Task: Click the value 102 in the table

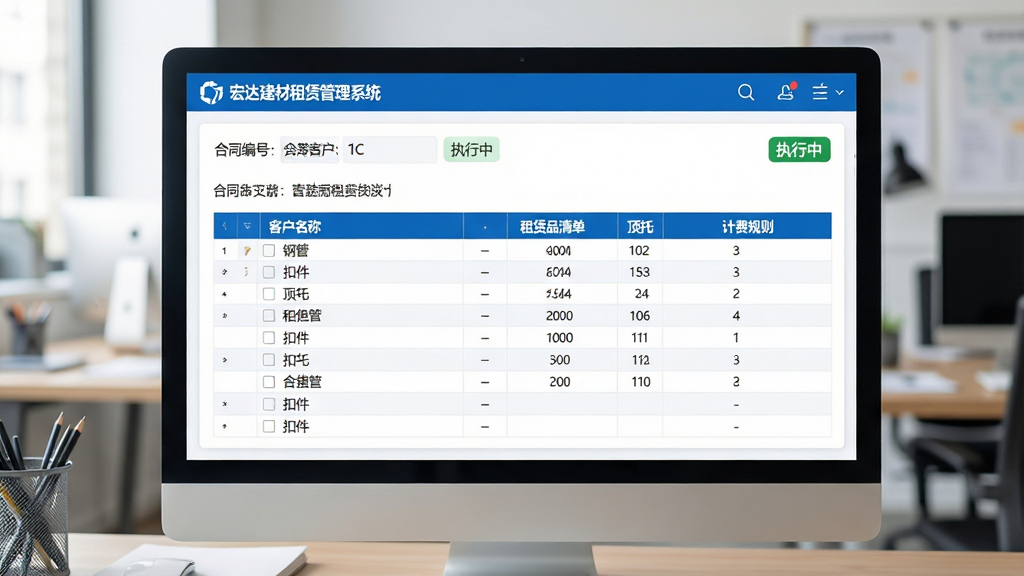Action: (639, 251)
